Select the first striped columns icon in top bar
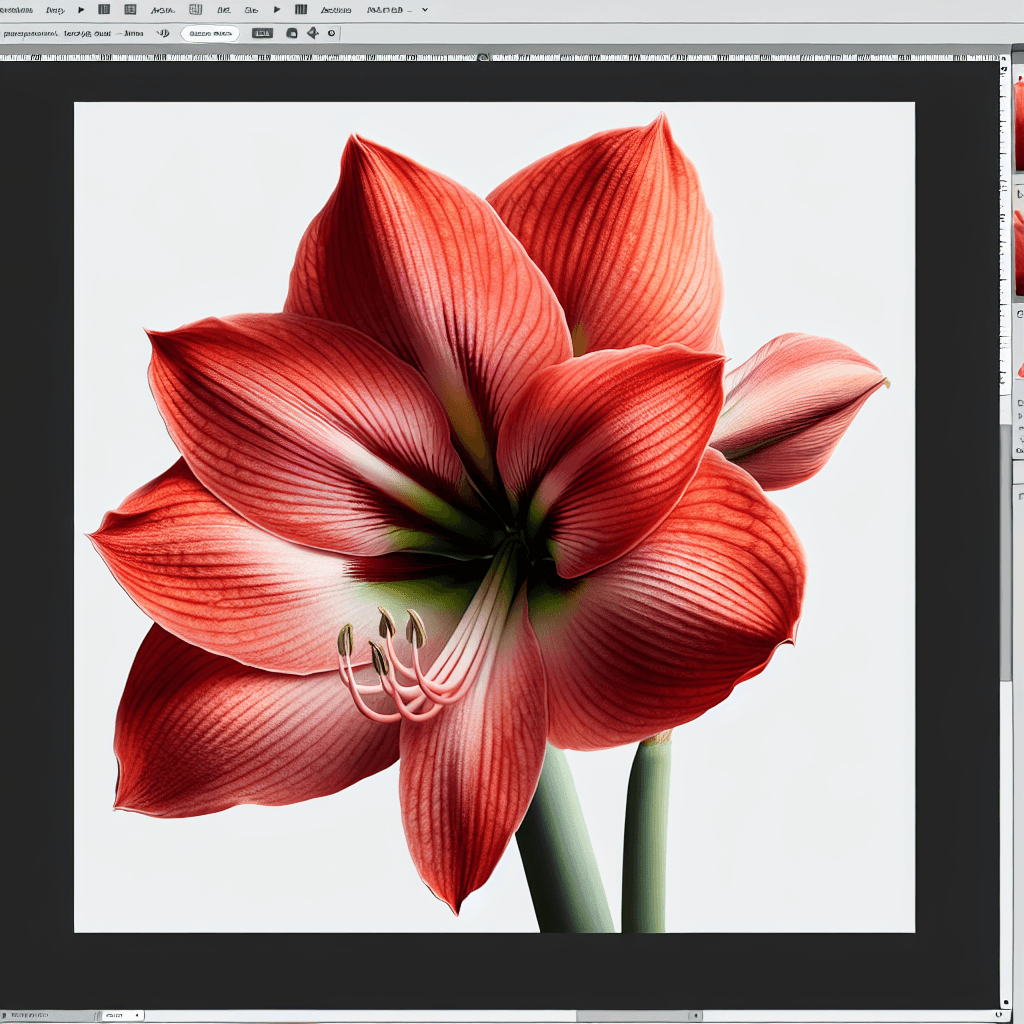The height and width of the screenshot is (1024, 1024). coord(105,10)
